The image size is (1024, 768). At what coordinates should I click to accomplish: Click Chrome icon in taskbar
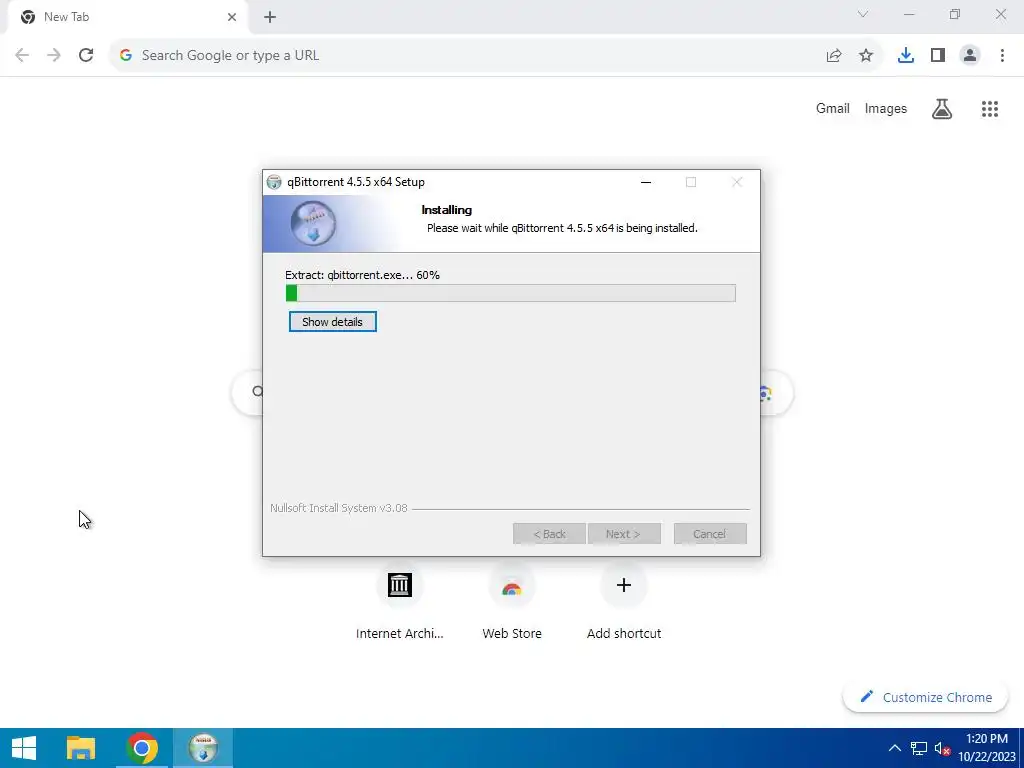coord(142,748)
